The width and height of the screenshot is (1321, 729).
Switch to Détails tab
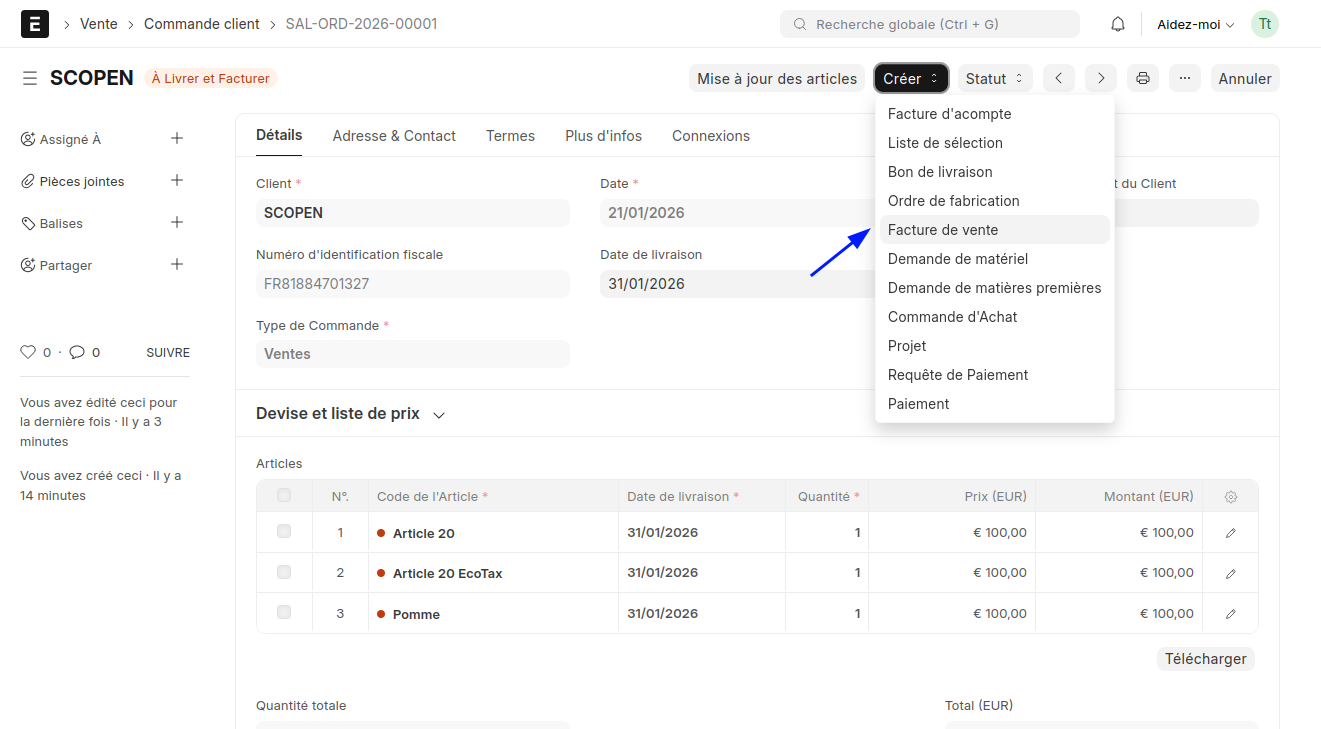[279, 135]
